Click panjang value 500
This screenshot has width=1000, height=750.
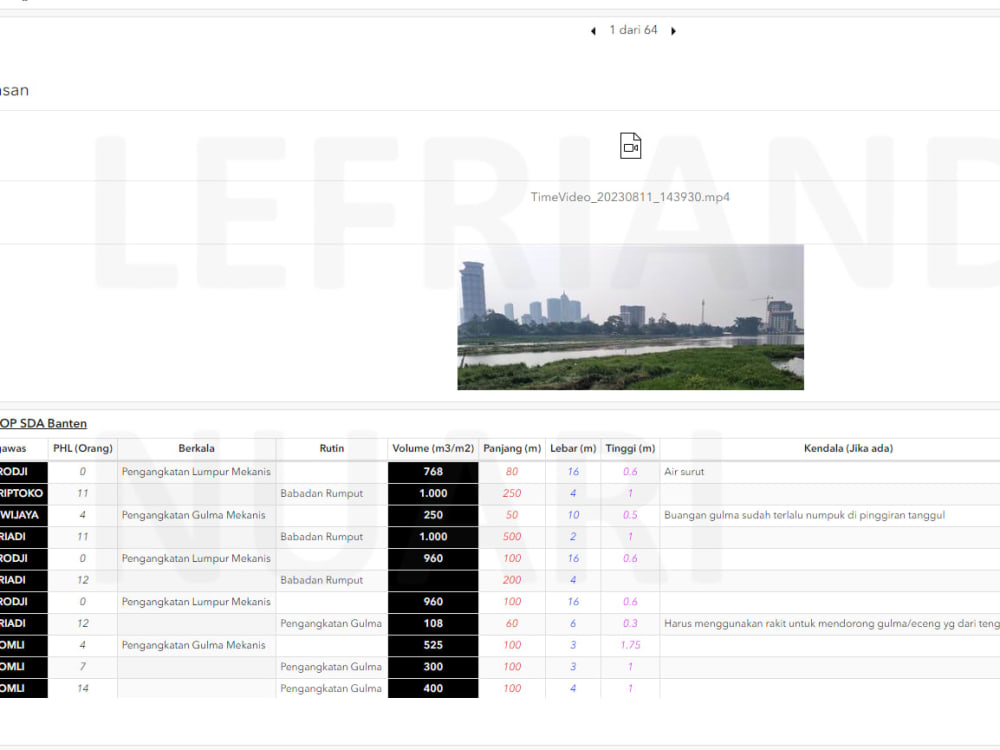[x=512, y=537]
